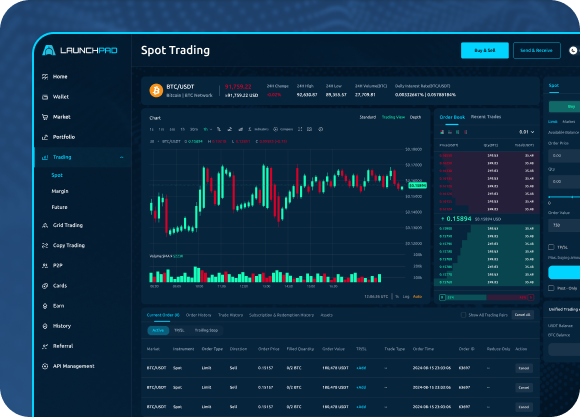Click the candlestick chart type icon

coord(219,129)
